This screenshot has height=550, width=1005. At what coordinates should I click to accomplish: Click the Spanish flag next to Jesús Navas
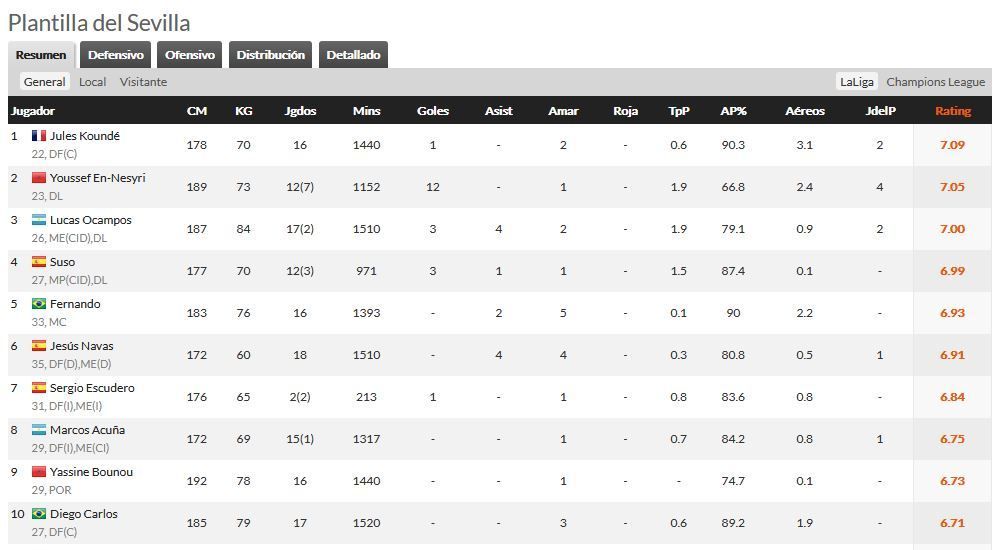39,346
